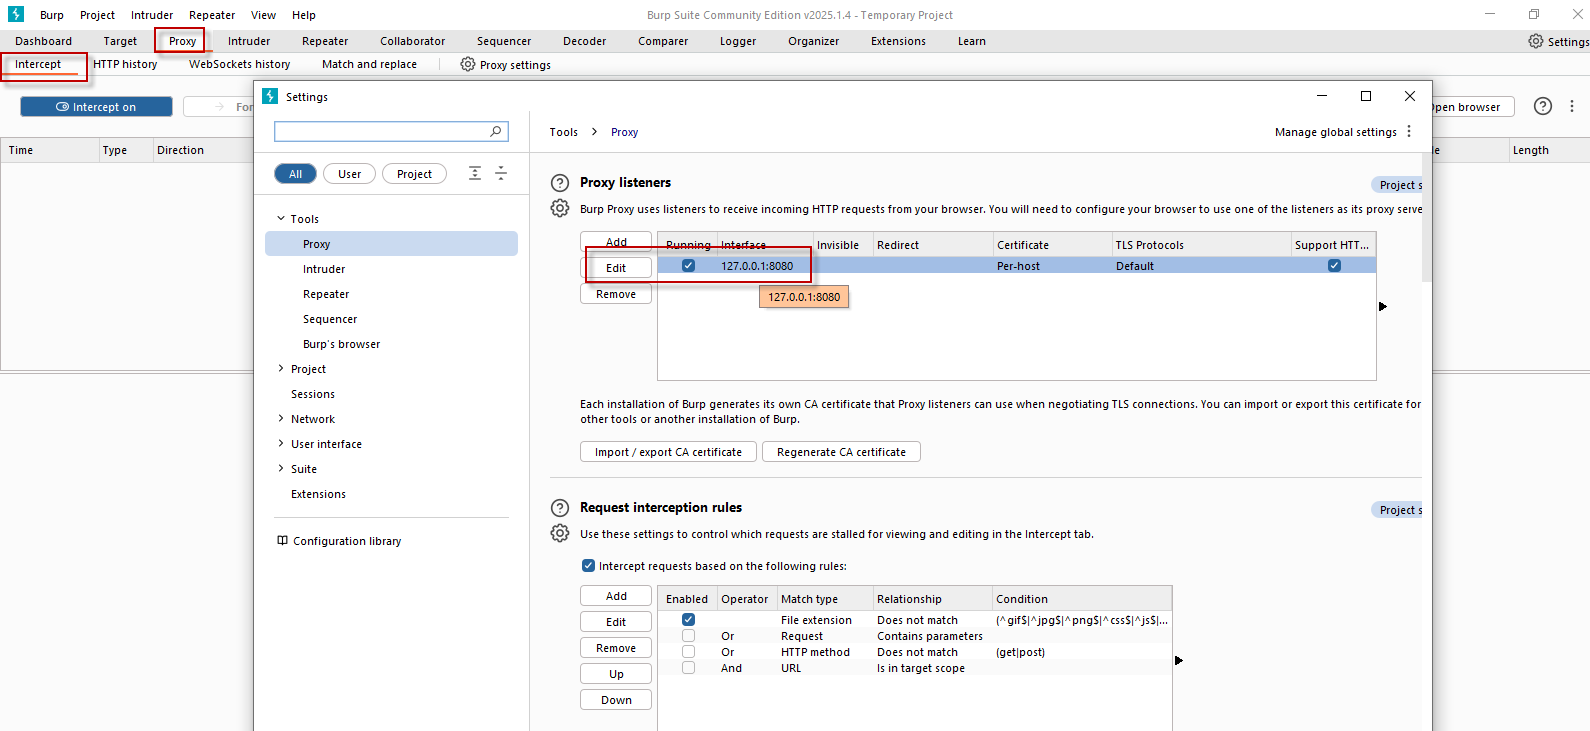Switch to the Collaborator tab
1590x731 pixels.
click(x=412, y=41)
